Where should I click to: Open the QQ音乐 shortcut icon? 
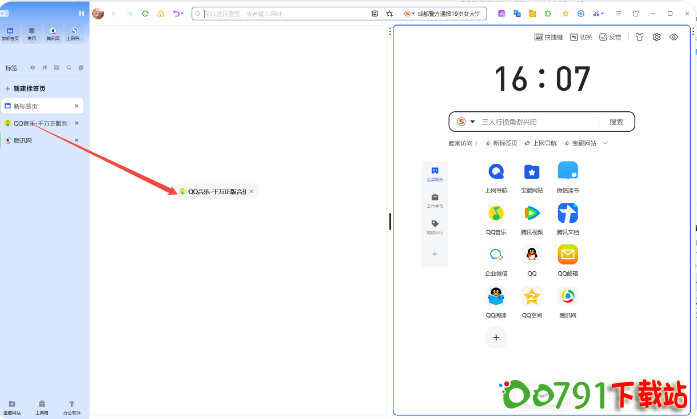tap(496, 213)
